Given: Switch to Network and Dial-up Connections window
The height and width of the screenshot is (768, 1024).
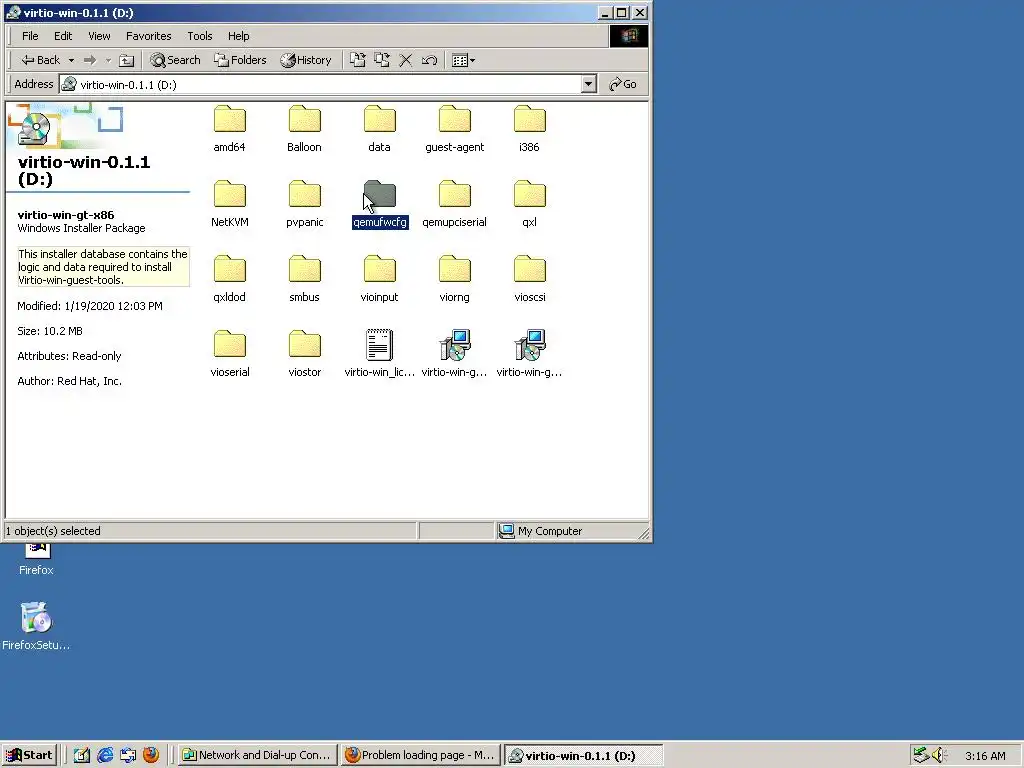Looking at the screenshot, I should click(x=257, y=755).
